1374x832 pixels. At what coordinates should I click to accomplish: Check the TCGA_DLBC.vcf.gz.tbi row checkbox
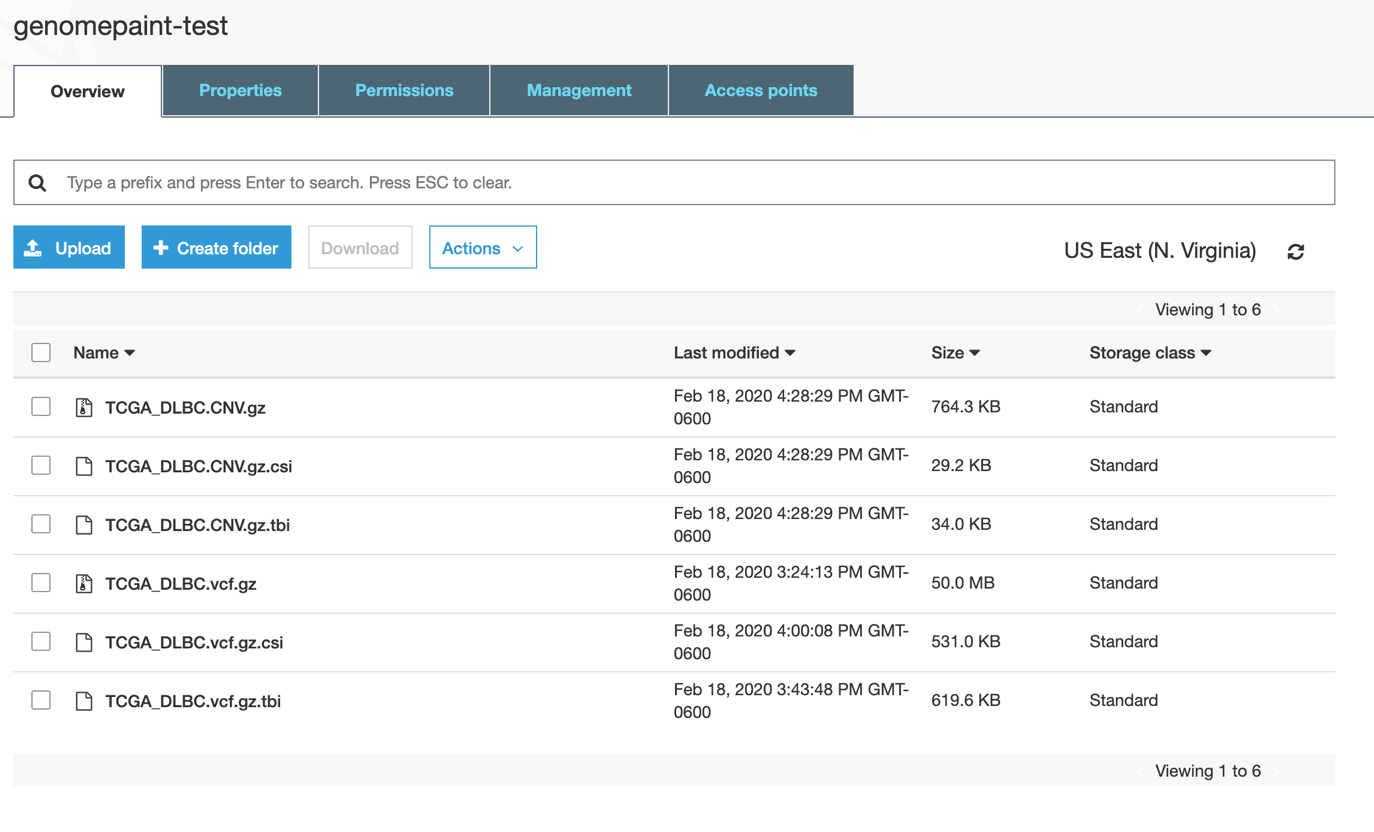click(x=41, y=700)
